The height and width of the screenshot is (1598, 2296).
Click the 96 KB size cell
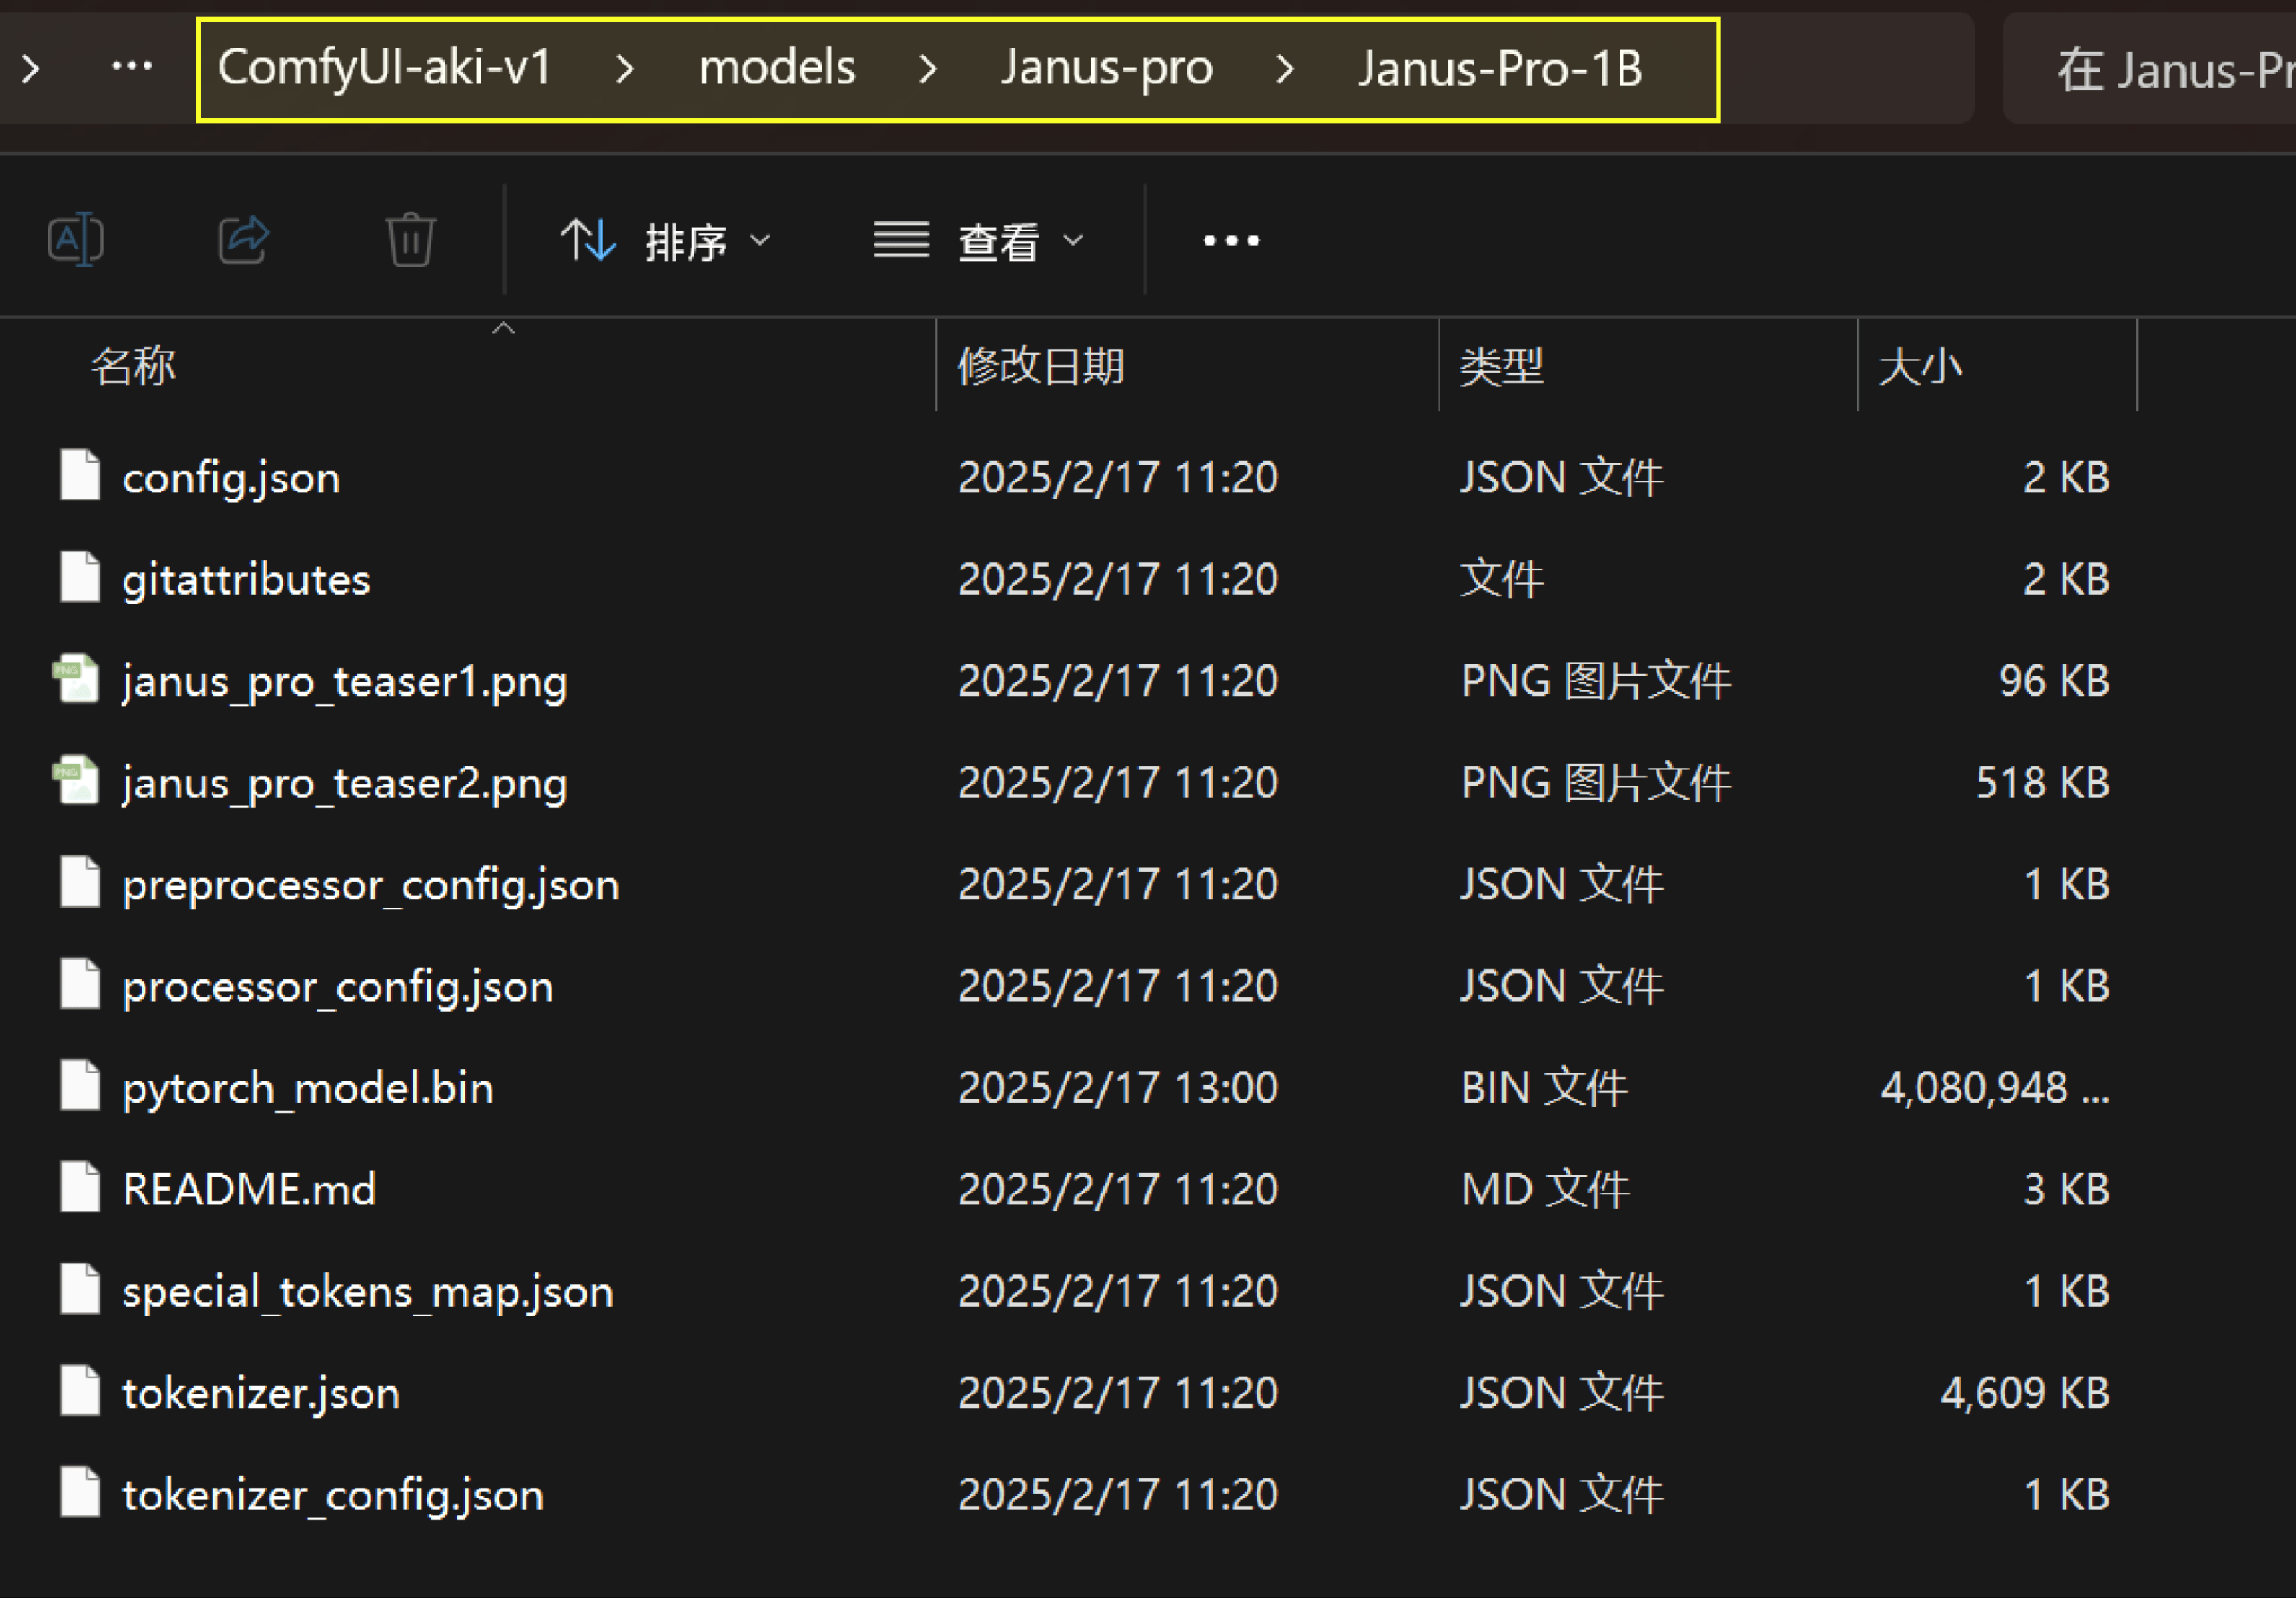(x=2054, y=680)
